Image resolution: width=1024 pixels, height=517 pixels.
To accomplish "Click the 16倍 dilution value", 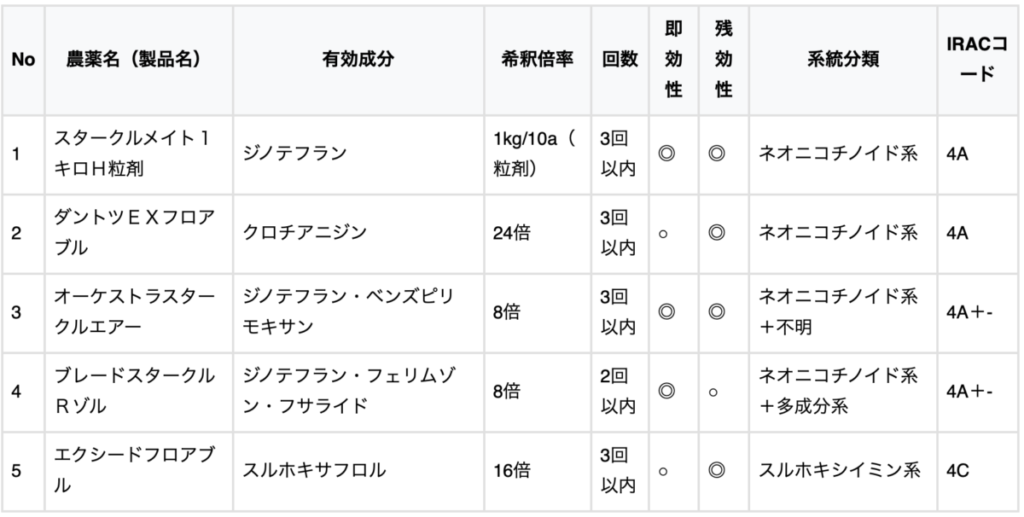I will [x=511, y=471].
